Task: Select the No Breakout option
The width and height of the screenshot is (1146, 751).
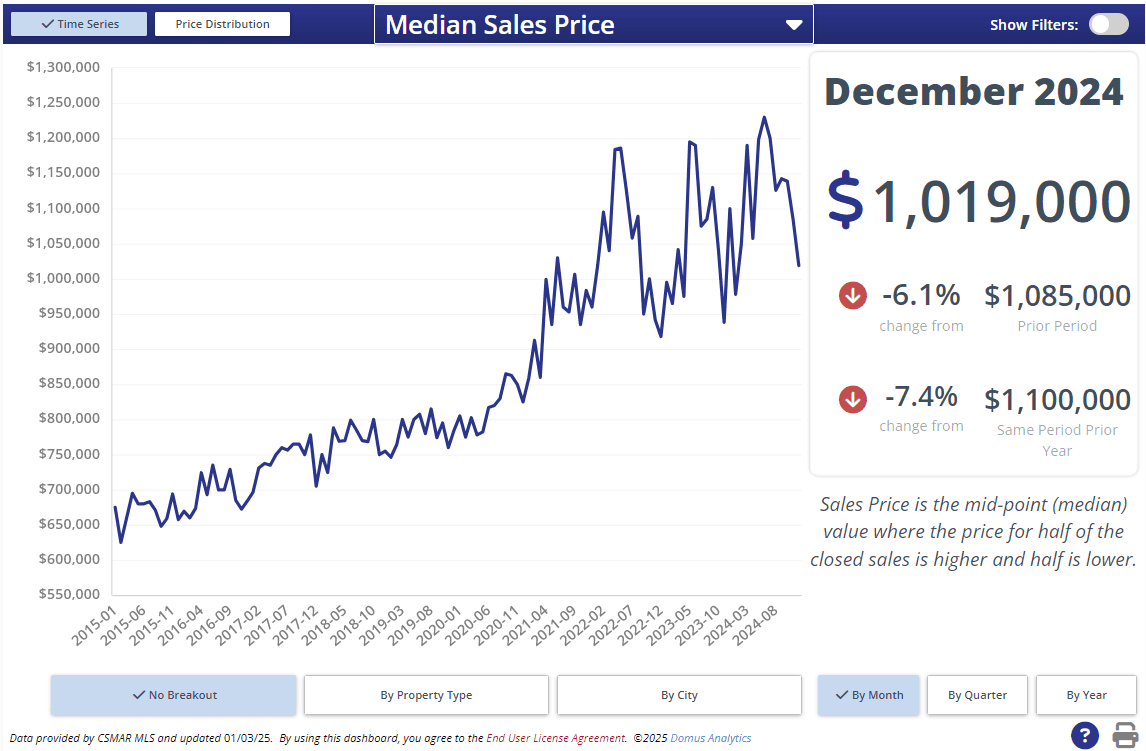Action: tap(174, 695)
